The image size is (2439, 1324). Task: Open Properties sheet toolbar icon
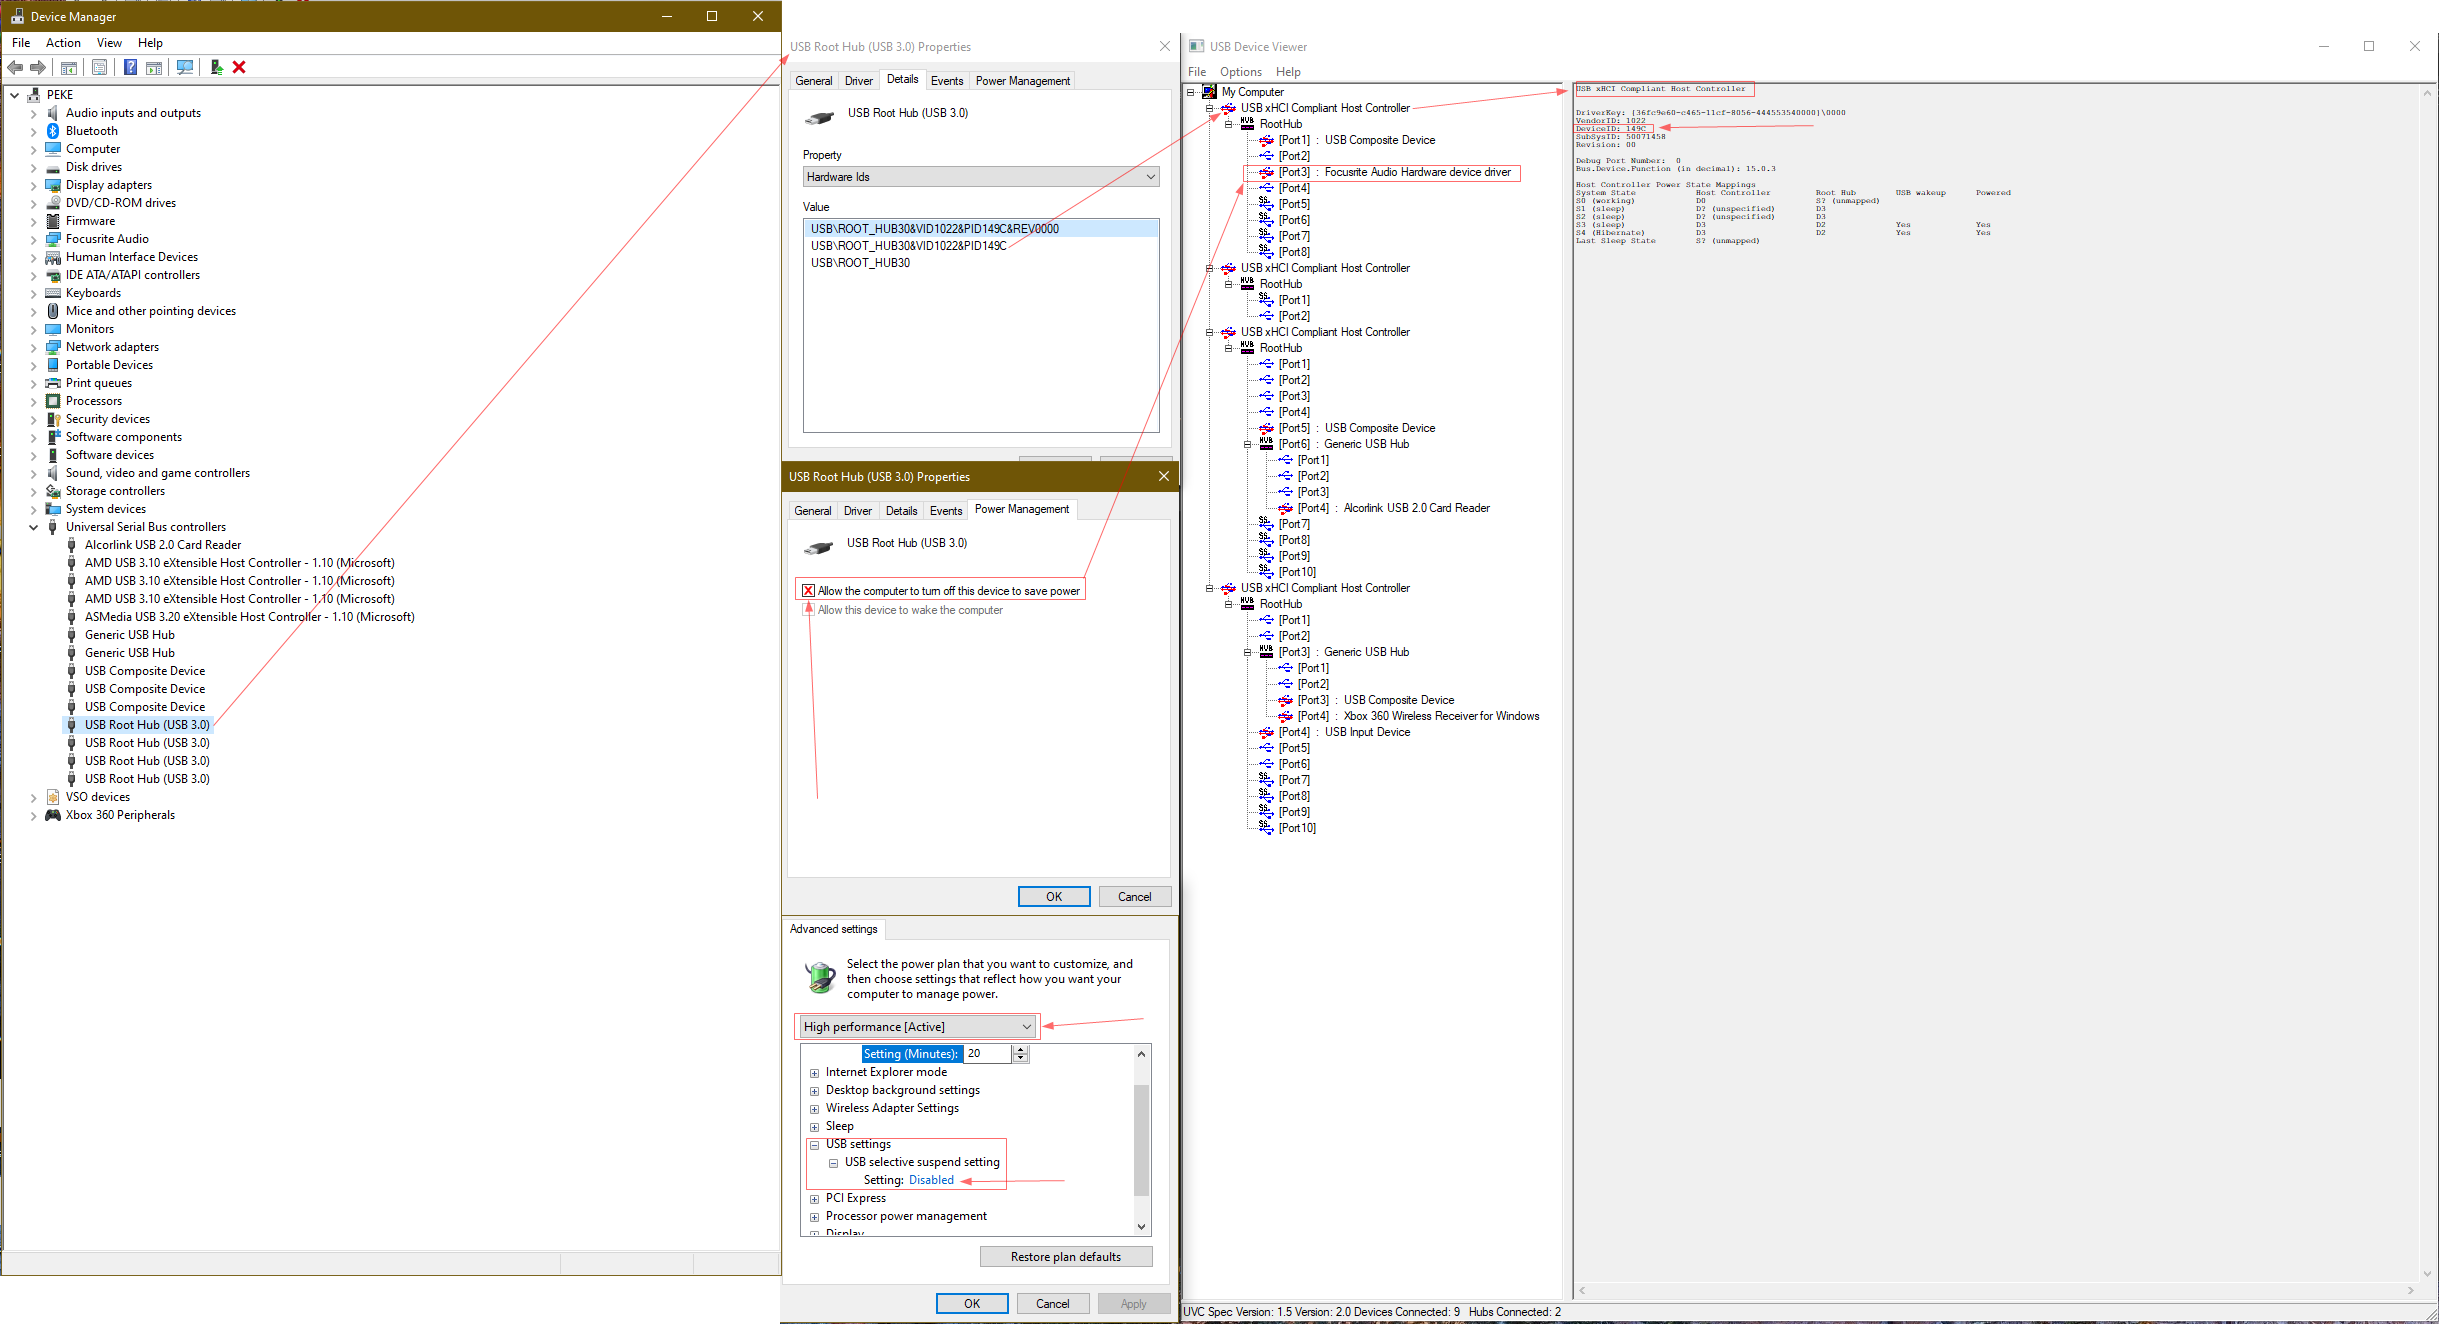99,67
